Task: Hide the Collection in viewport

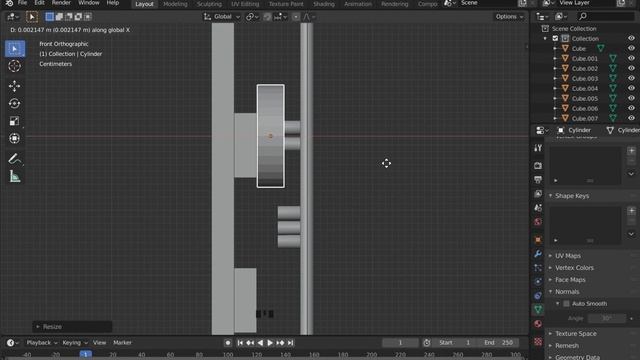Action: [631, 38]
